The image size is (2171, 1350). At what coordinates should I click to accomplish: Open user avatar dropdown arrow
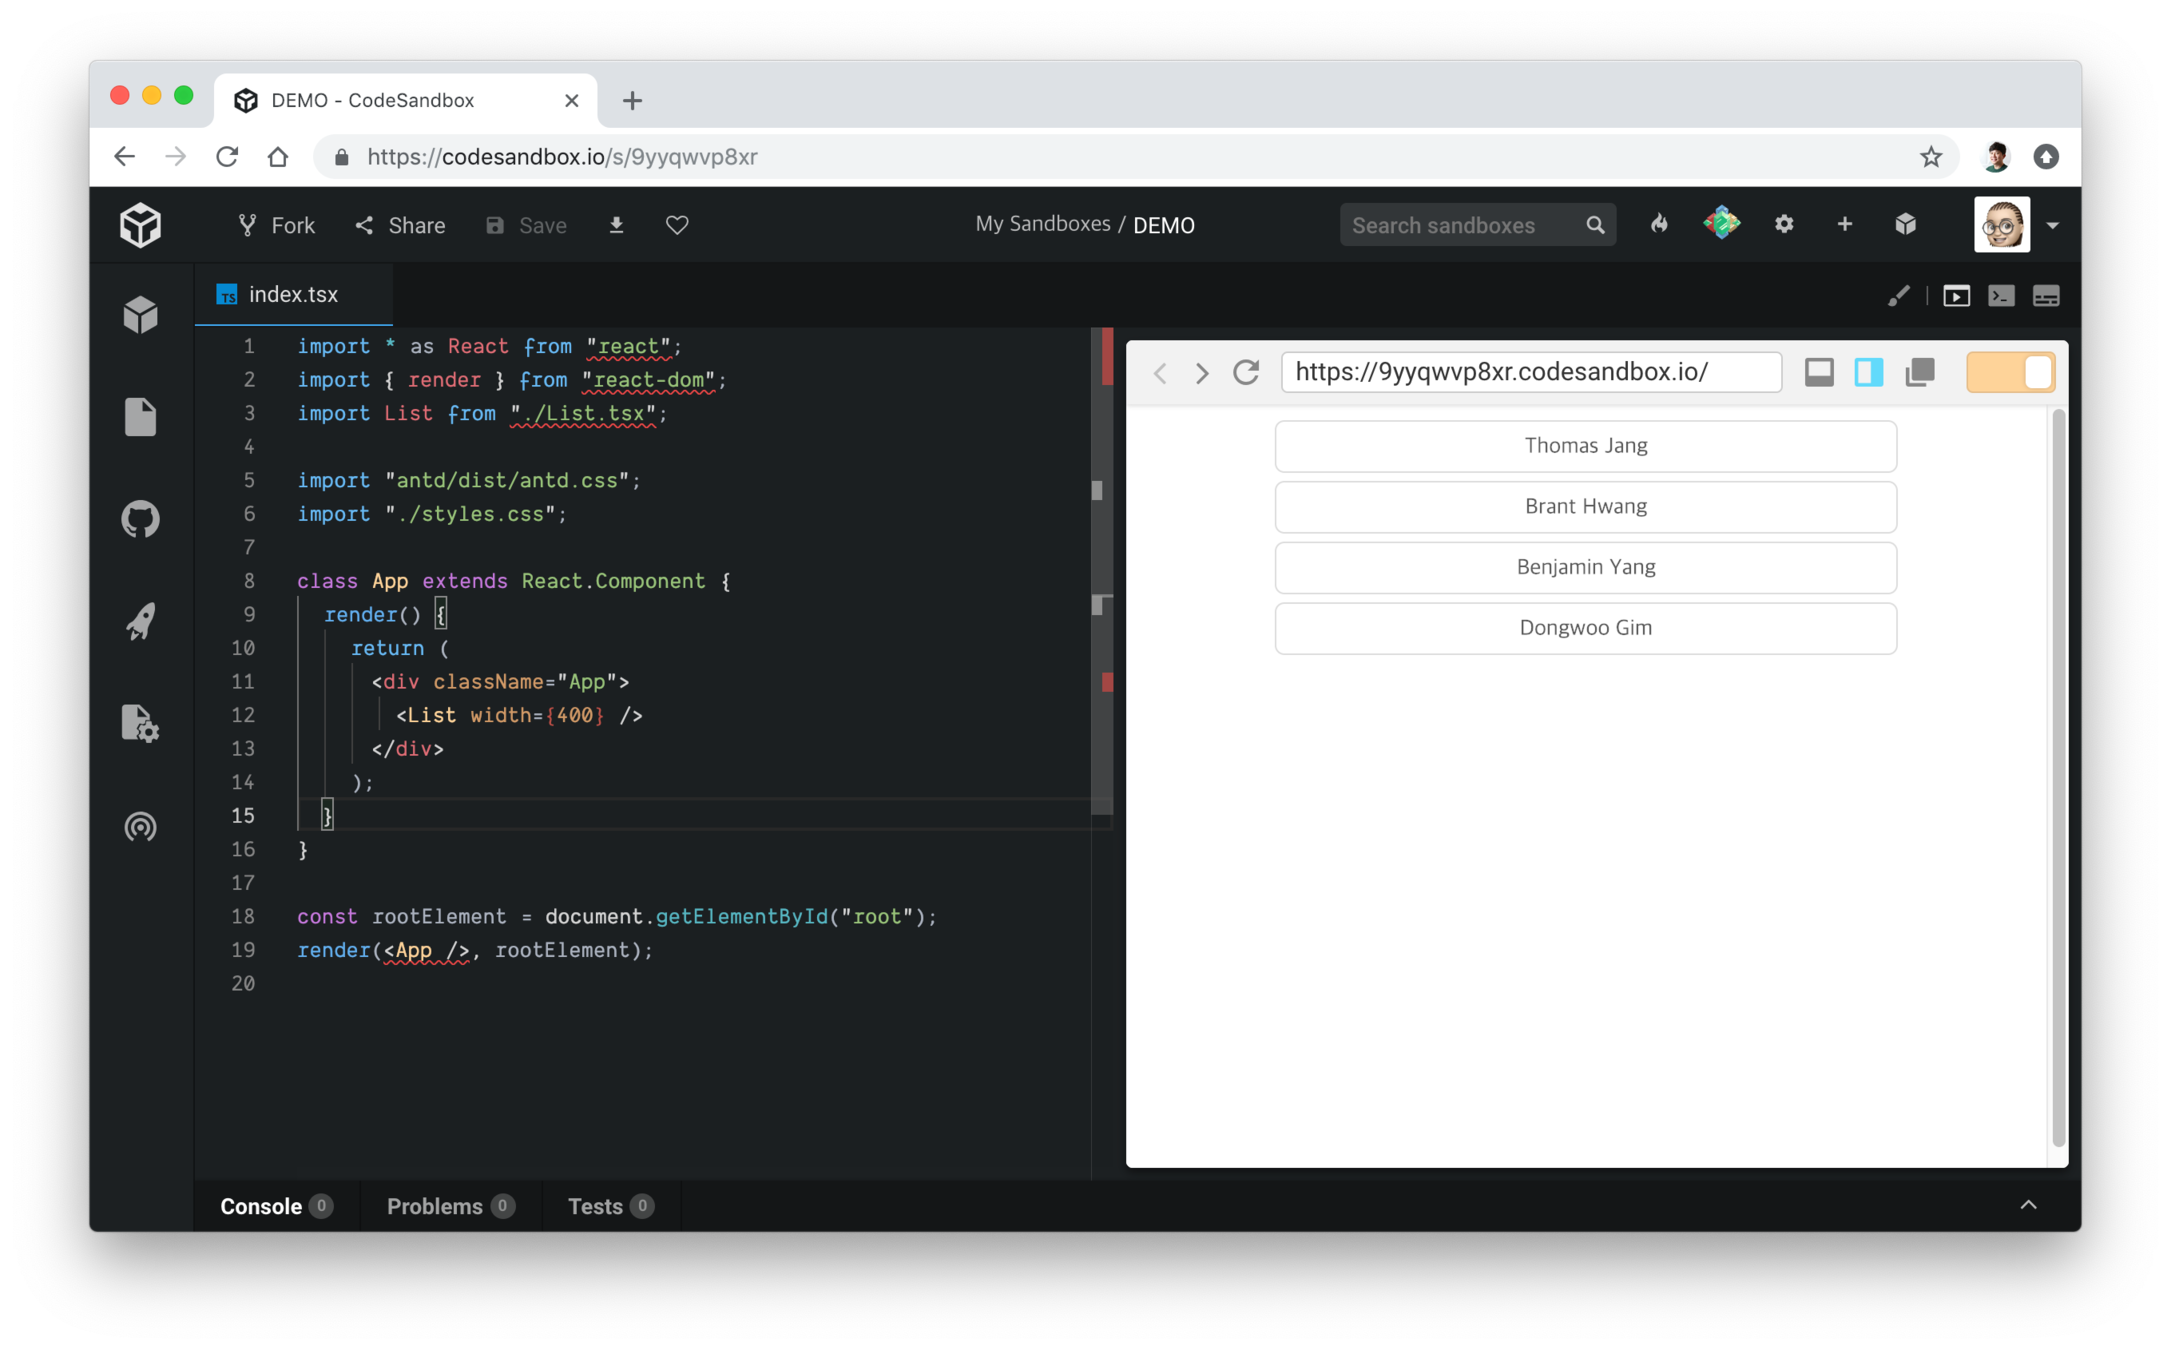tap(2053, 226)
